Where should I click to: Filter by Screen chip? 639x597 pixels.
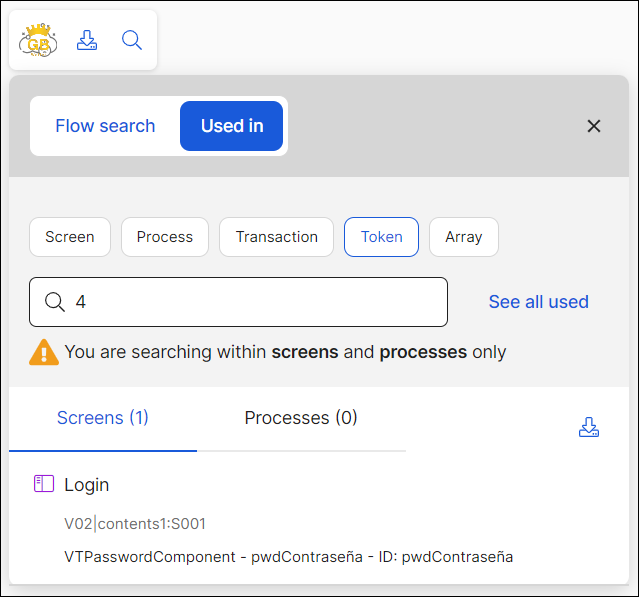pyautogui.click(x=70, y=237)
